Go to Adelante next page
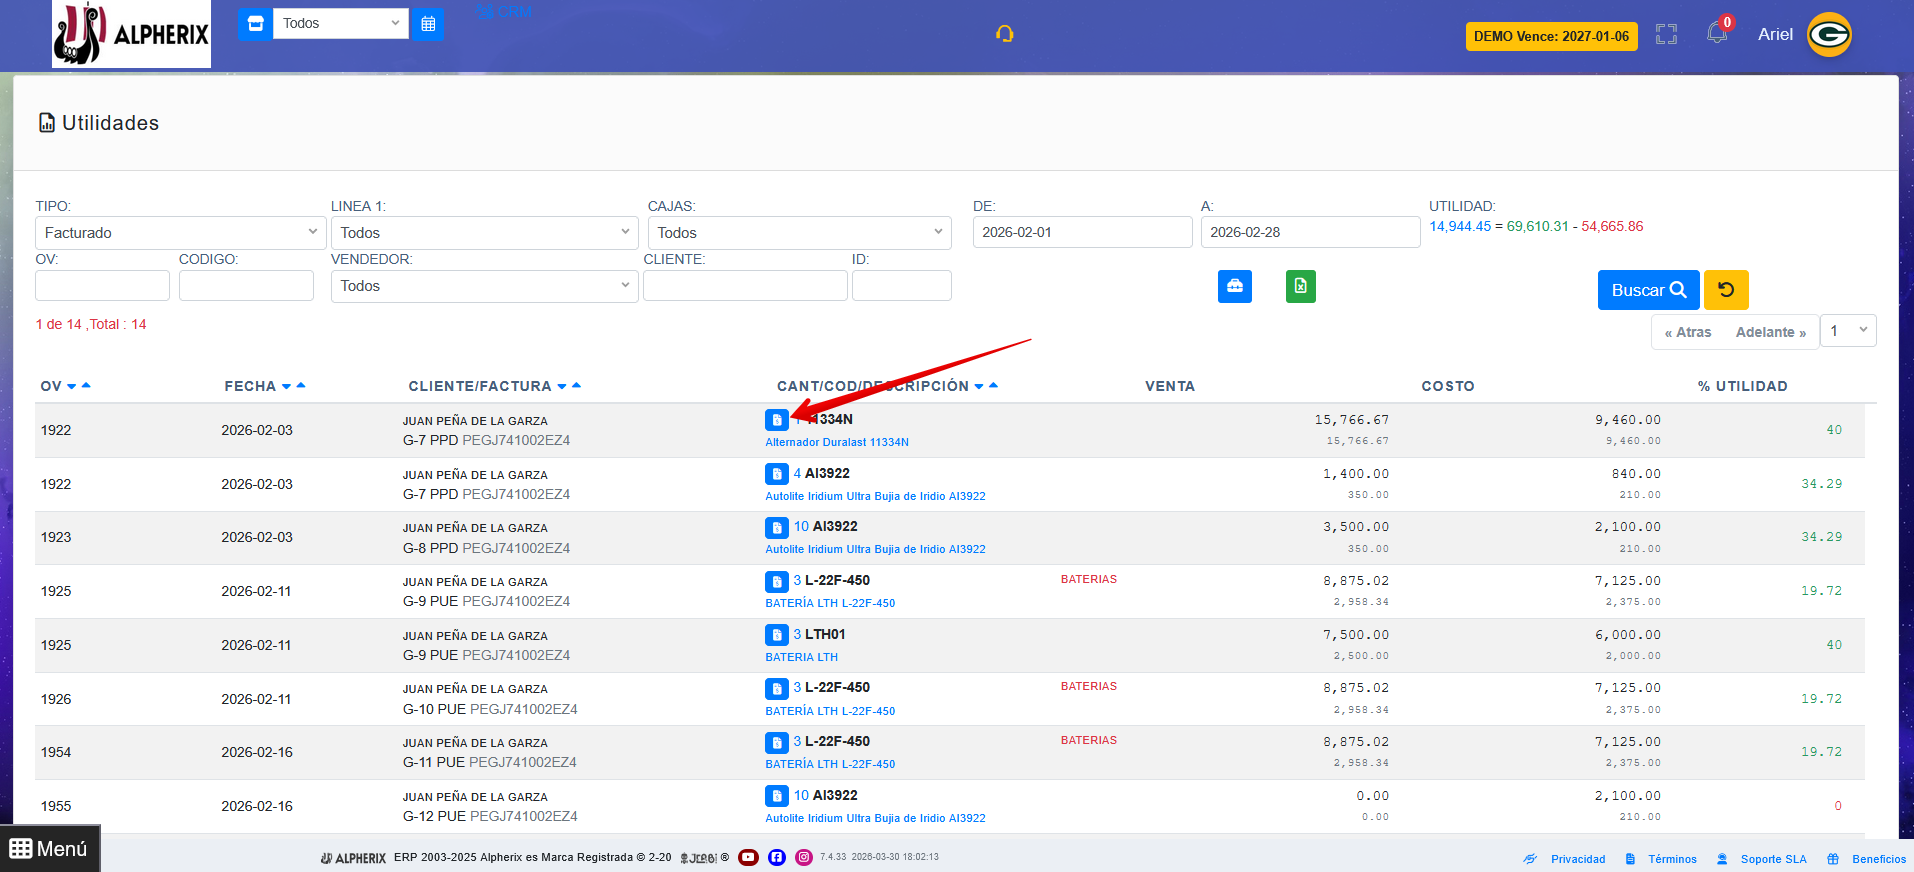 pos(1770,332)
